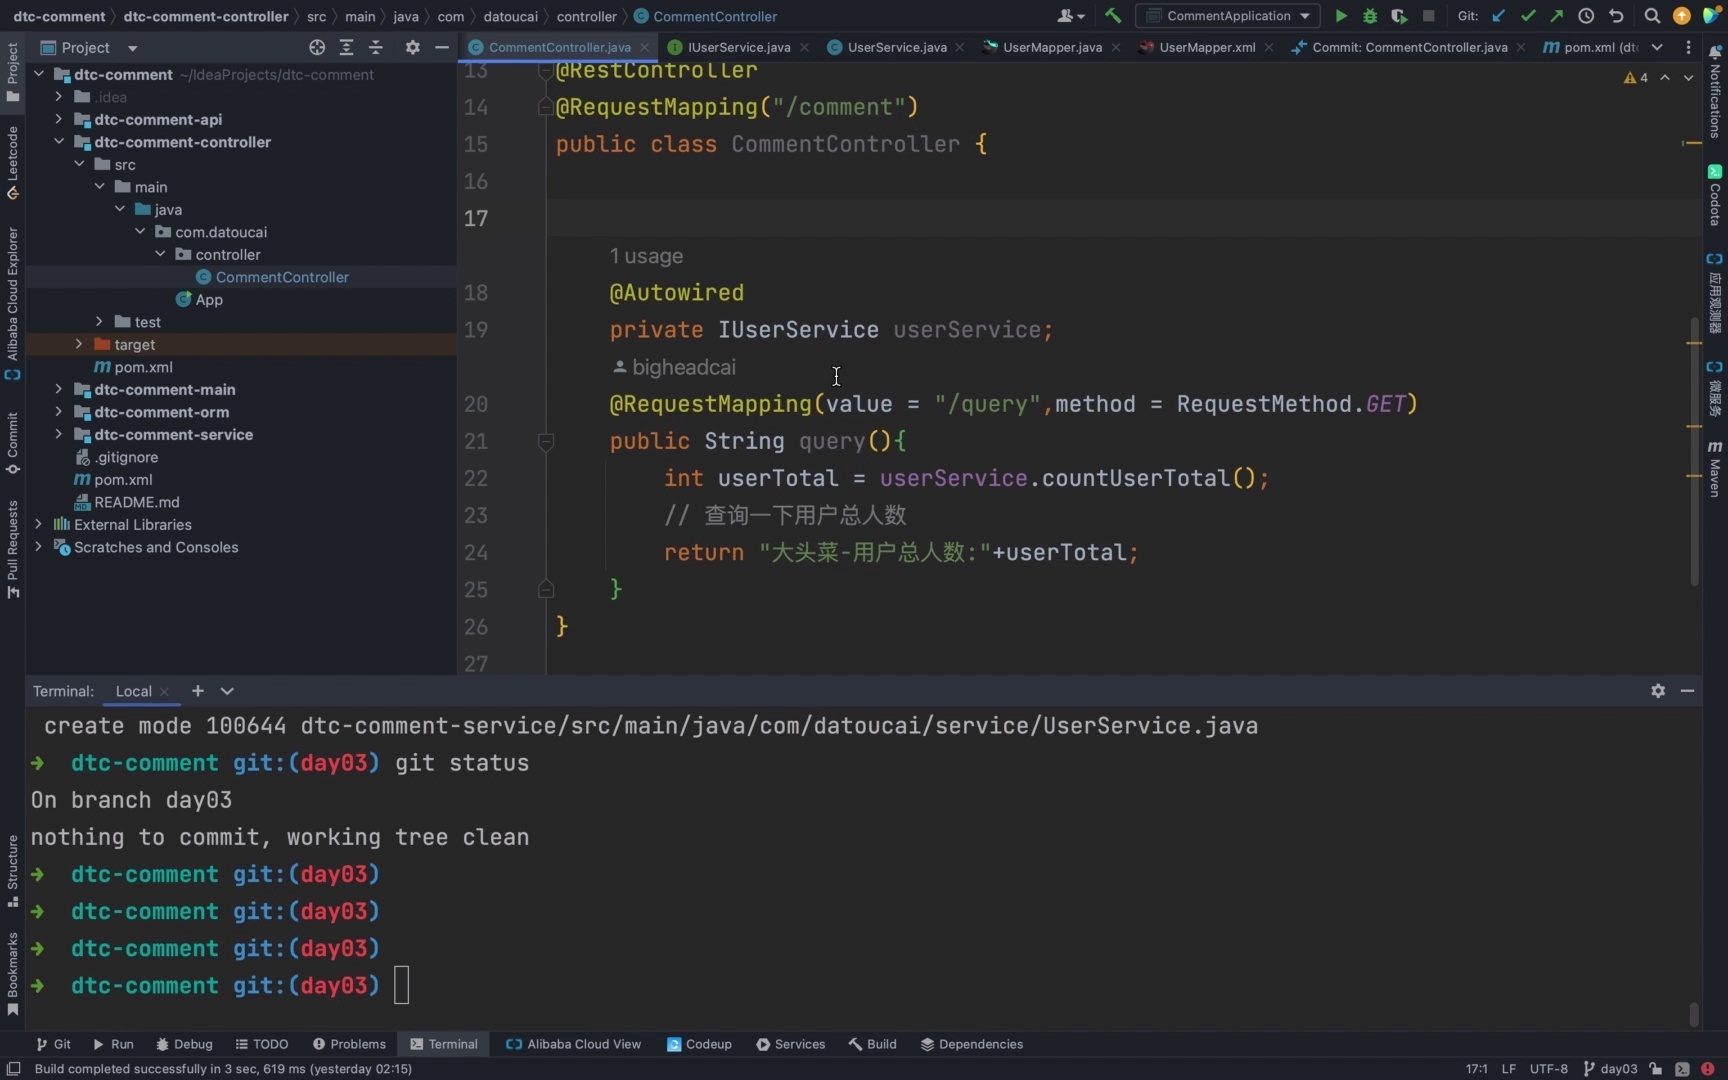Add new terminal session with plus icon
1728x1080 pixels.
tap(198, 691)
